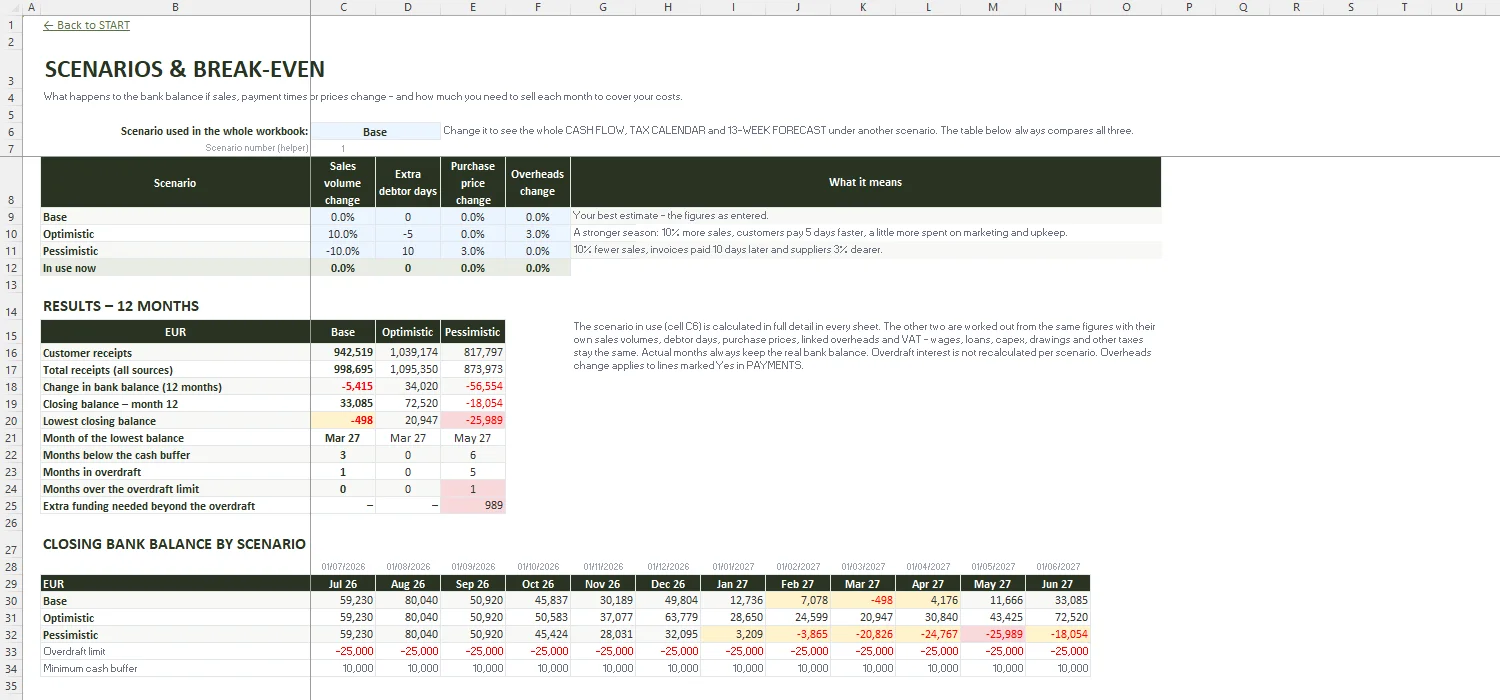Click Base change in bank balance -5,415
This screenshot has height=700, width=1500.
pyautogui.click(x=343, y=387)
